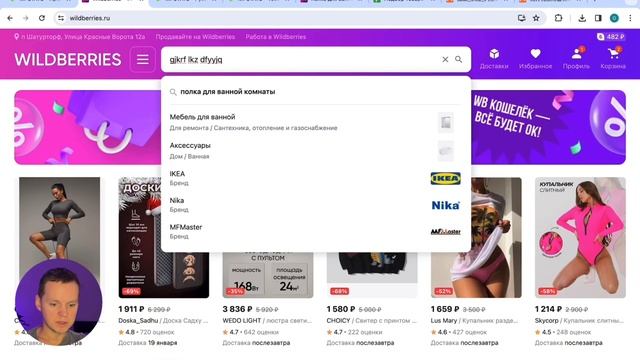This screenshot has height=360, width=640.
Task: Open site info icon in address bar
Action: coord(61,18)
